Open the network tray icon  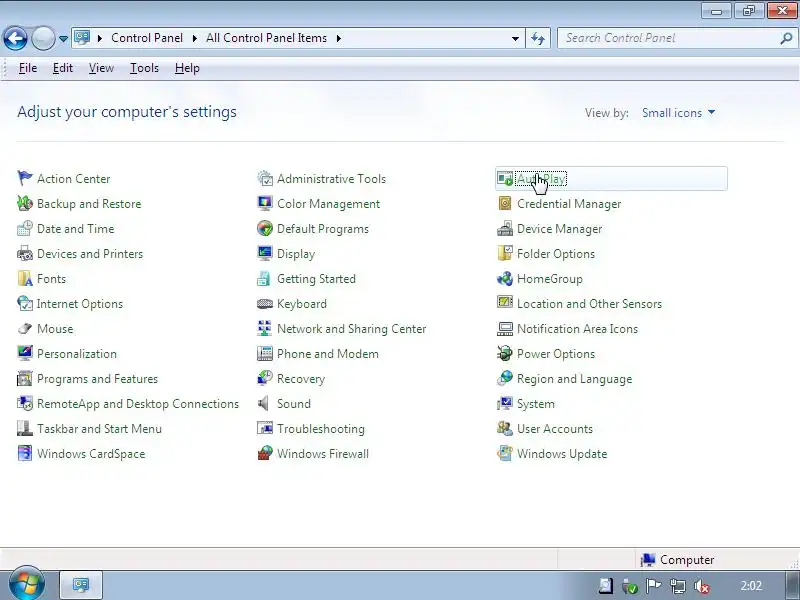pyautogui.click(x=678, y=586)
